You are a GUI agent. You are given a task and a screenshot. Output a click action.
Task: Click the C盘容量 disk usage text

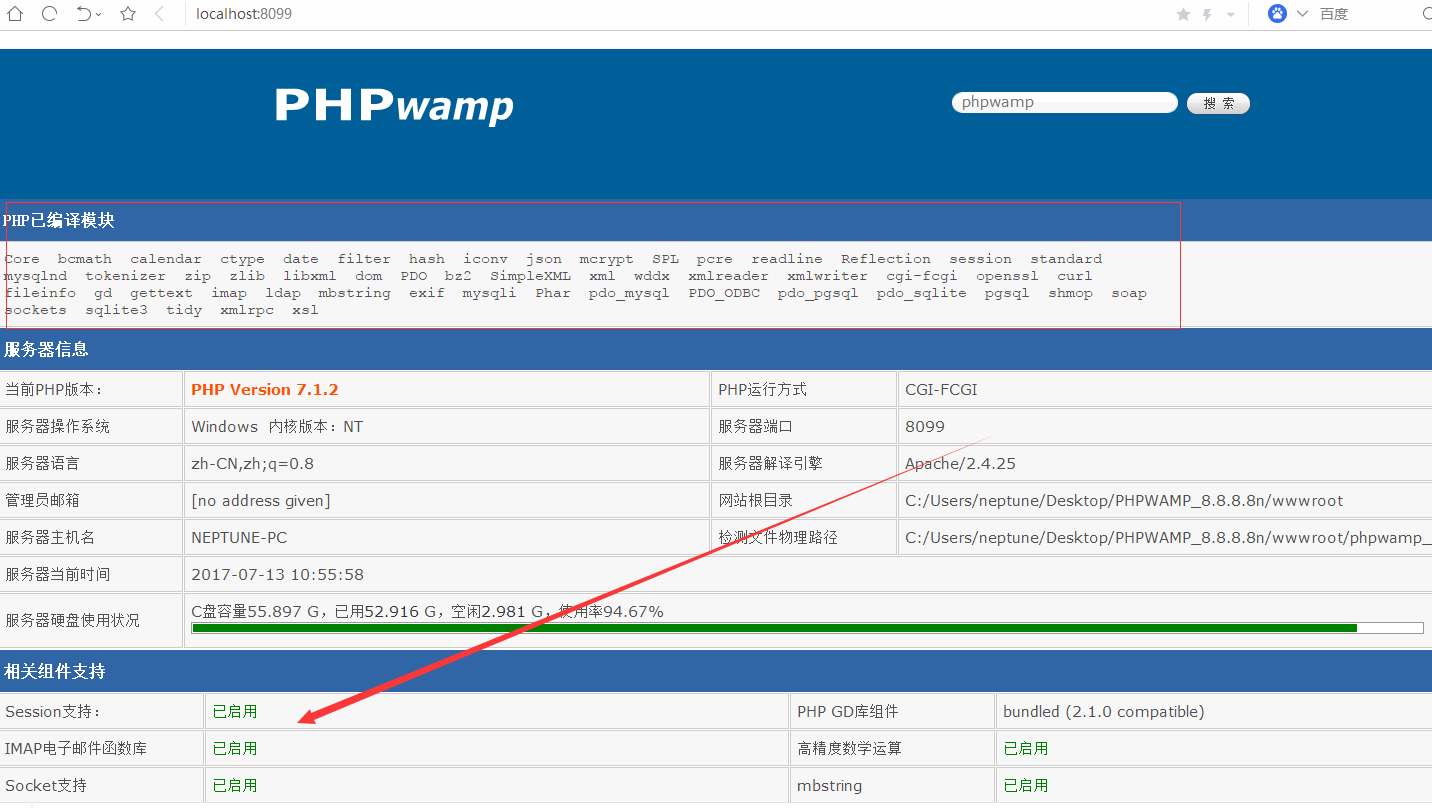[427, 611]
